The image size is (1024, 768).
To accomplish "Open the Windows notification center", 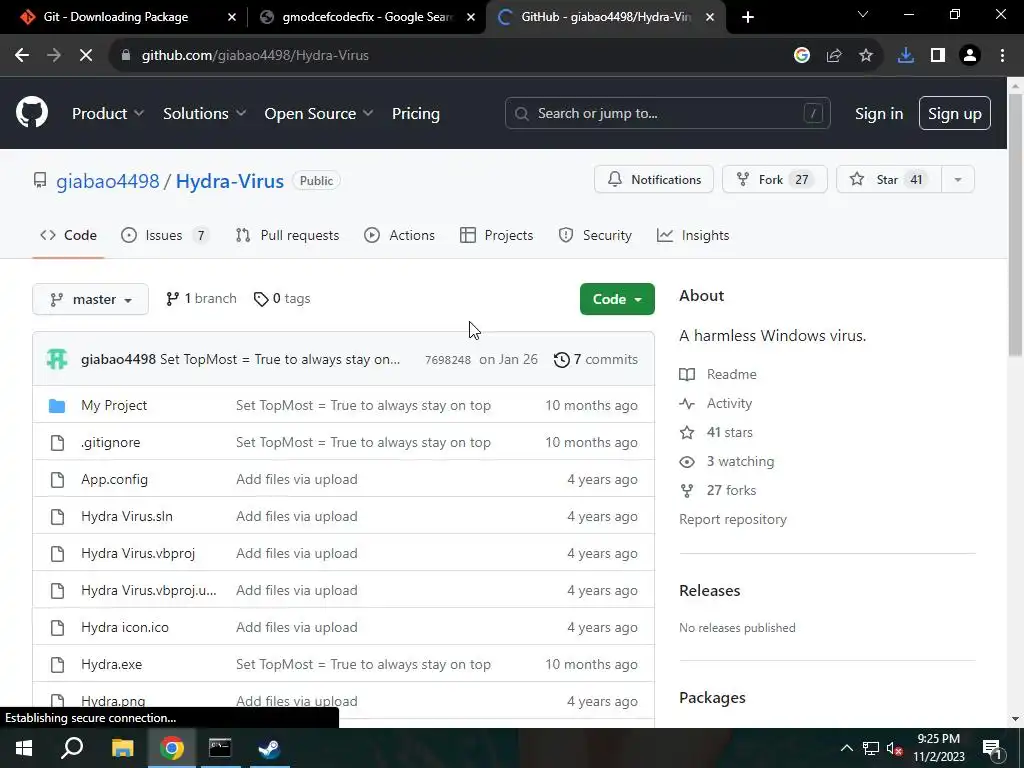I will [992, 748].
